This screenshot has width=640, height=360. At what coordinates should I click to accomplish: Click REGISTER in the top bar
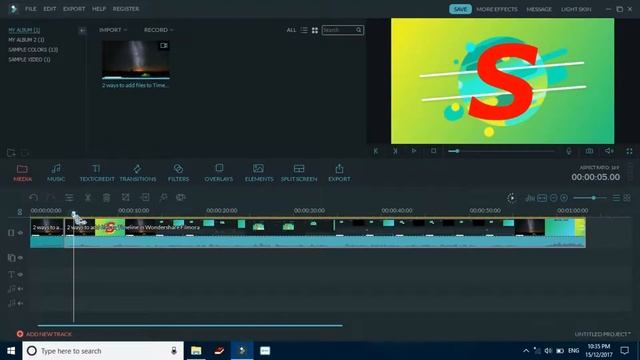(x=126, y=9)
